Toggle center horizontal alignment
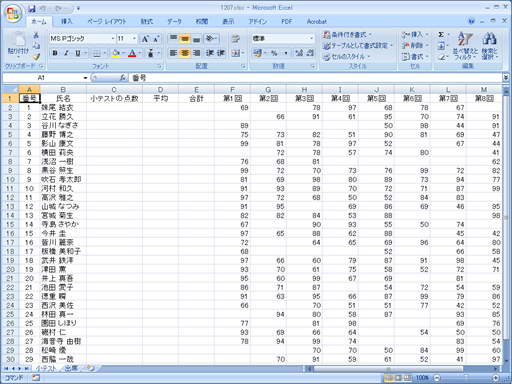 point(185,53)
